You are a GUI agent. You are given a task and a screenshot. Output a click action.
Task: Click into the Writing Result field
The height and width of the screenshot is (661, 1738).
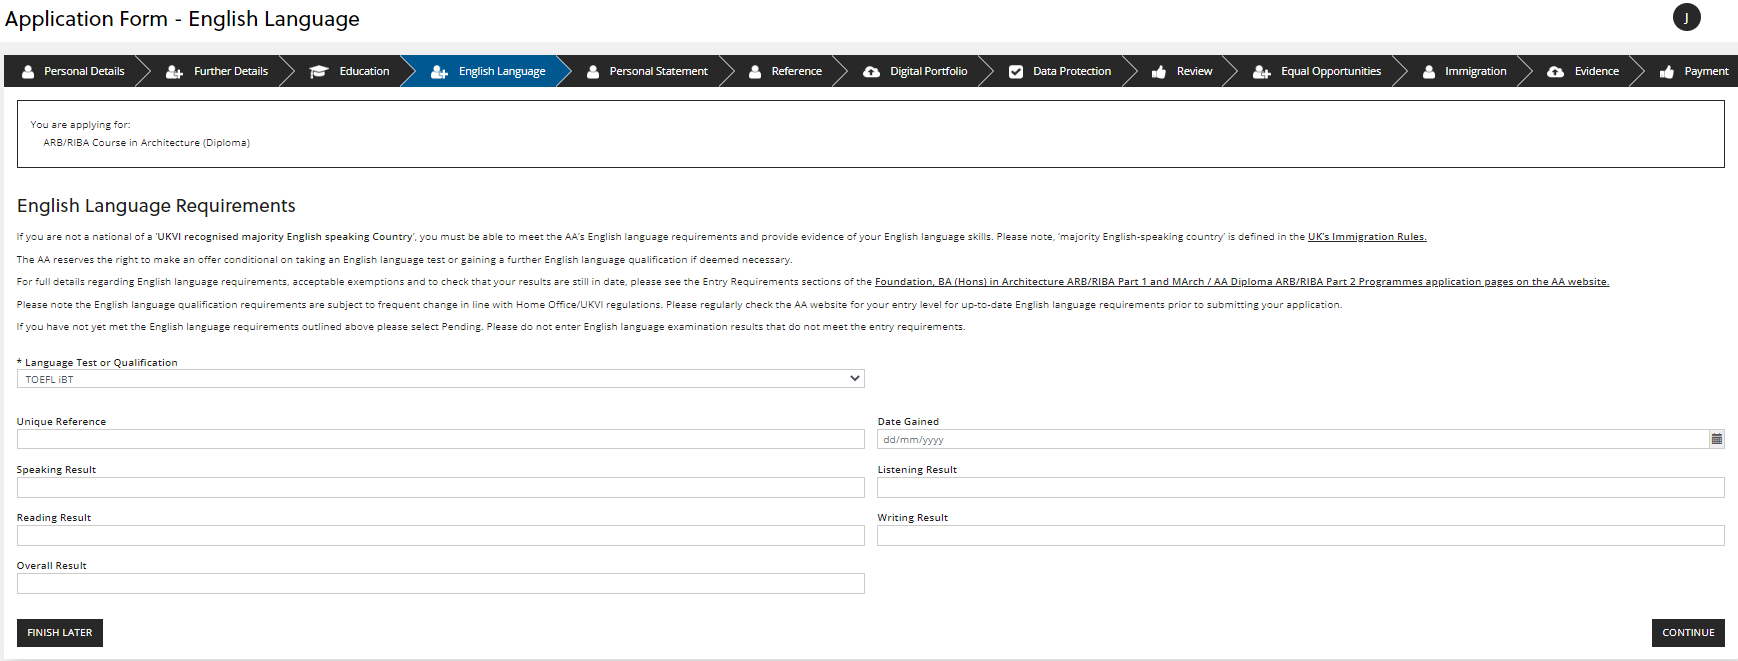(x=1300, y=535)
